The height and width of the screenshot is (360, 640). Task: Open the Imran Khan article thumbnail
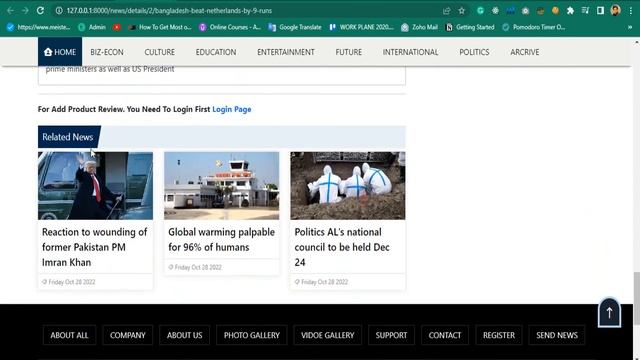point(96,186)
